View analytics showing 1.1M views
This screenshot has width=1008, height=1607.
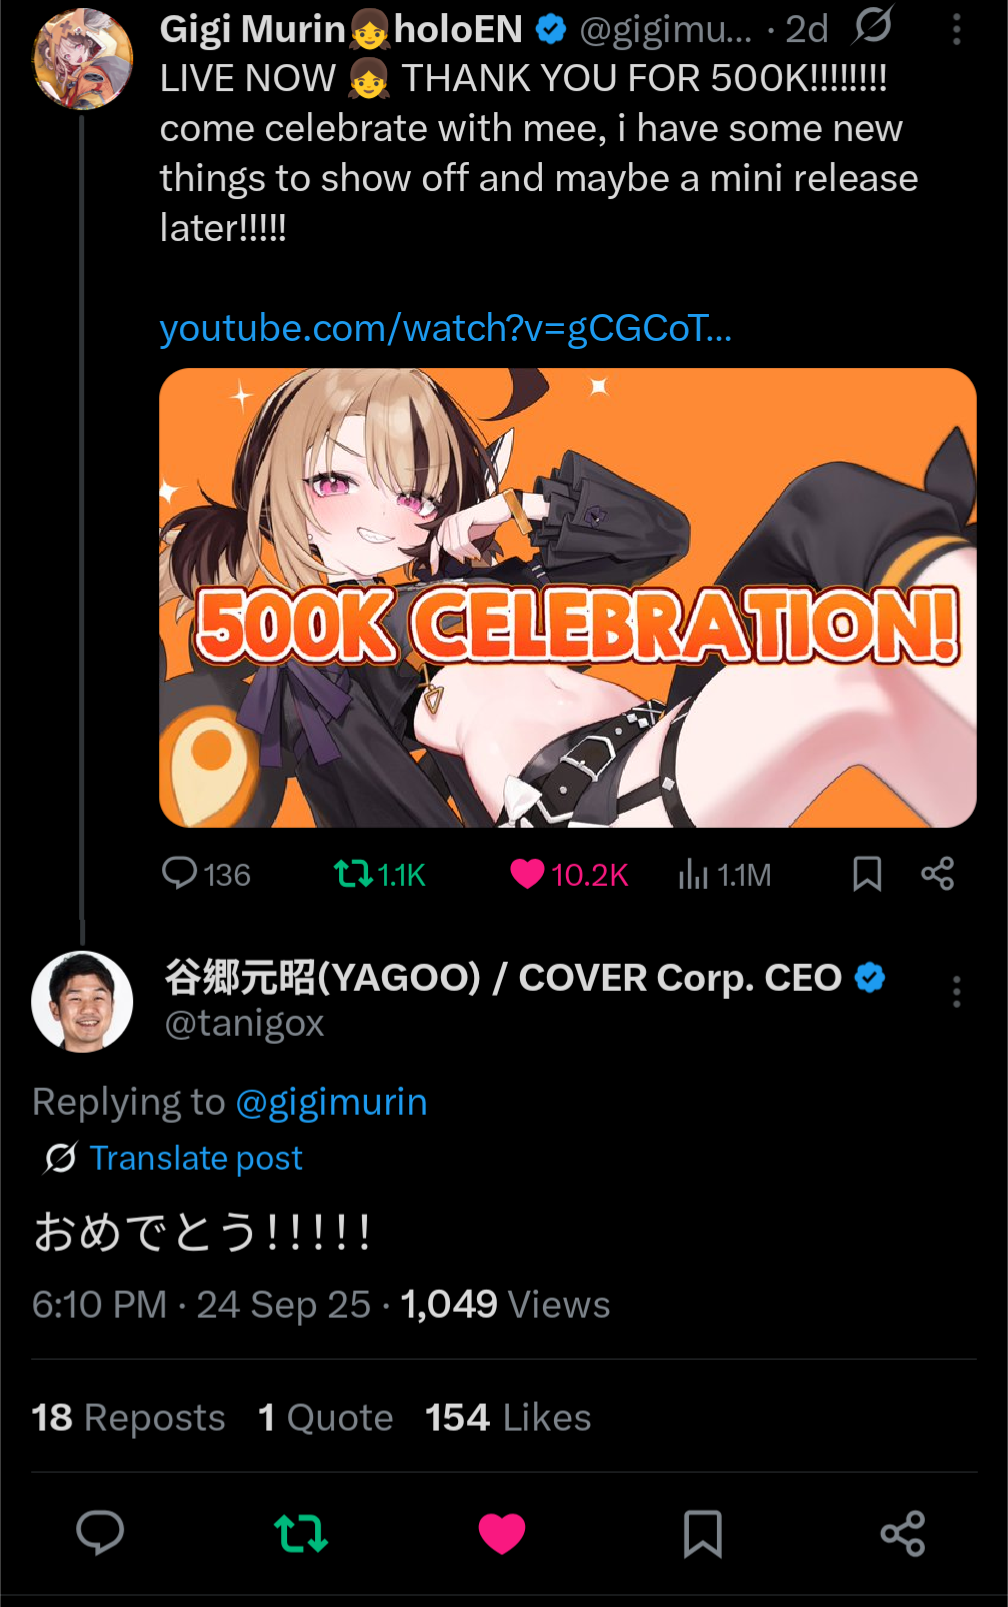(724, 874)
